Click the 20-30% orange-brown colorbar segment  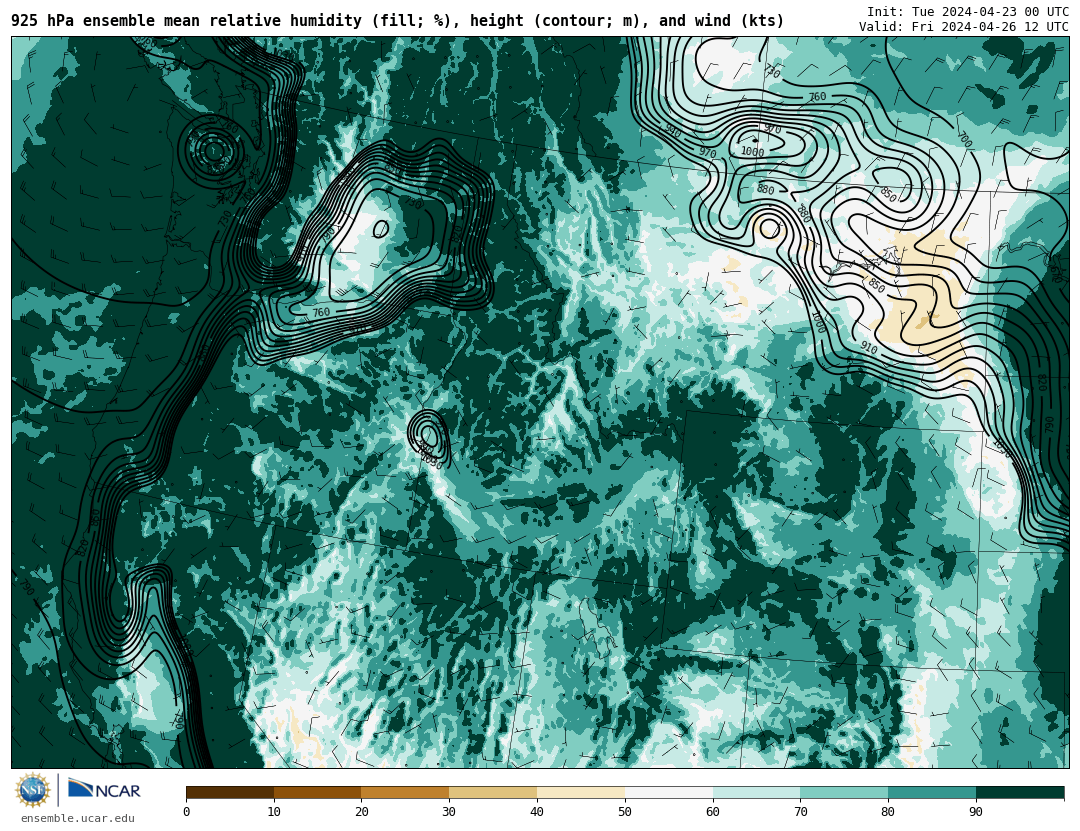(x=405, y=793)
